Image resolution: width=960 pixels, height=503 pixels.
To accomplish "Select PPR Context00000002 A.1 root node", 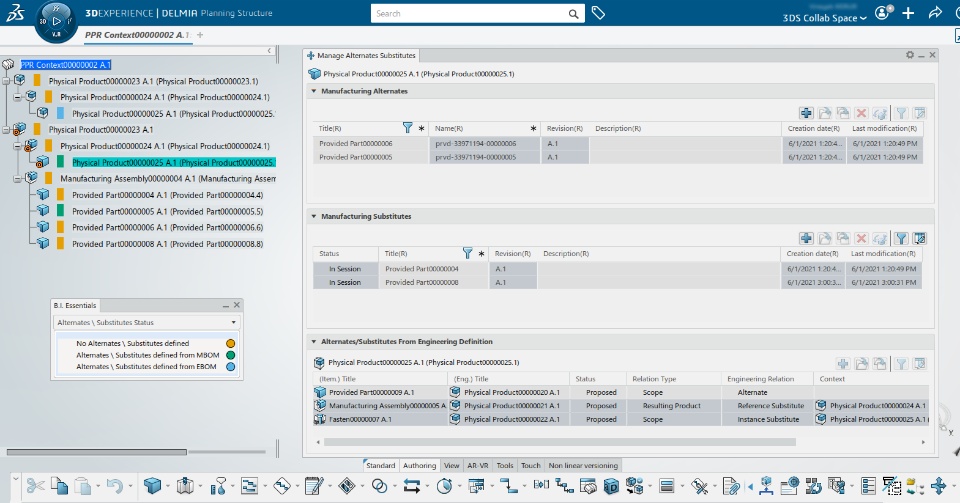I will [x=66, y=64].
